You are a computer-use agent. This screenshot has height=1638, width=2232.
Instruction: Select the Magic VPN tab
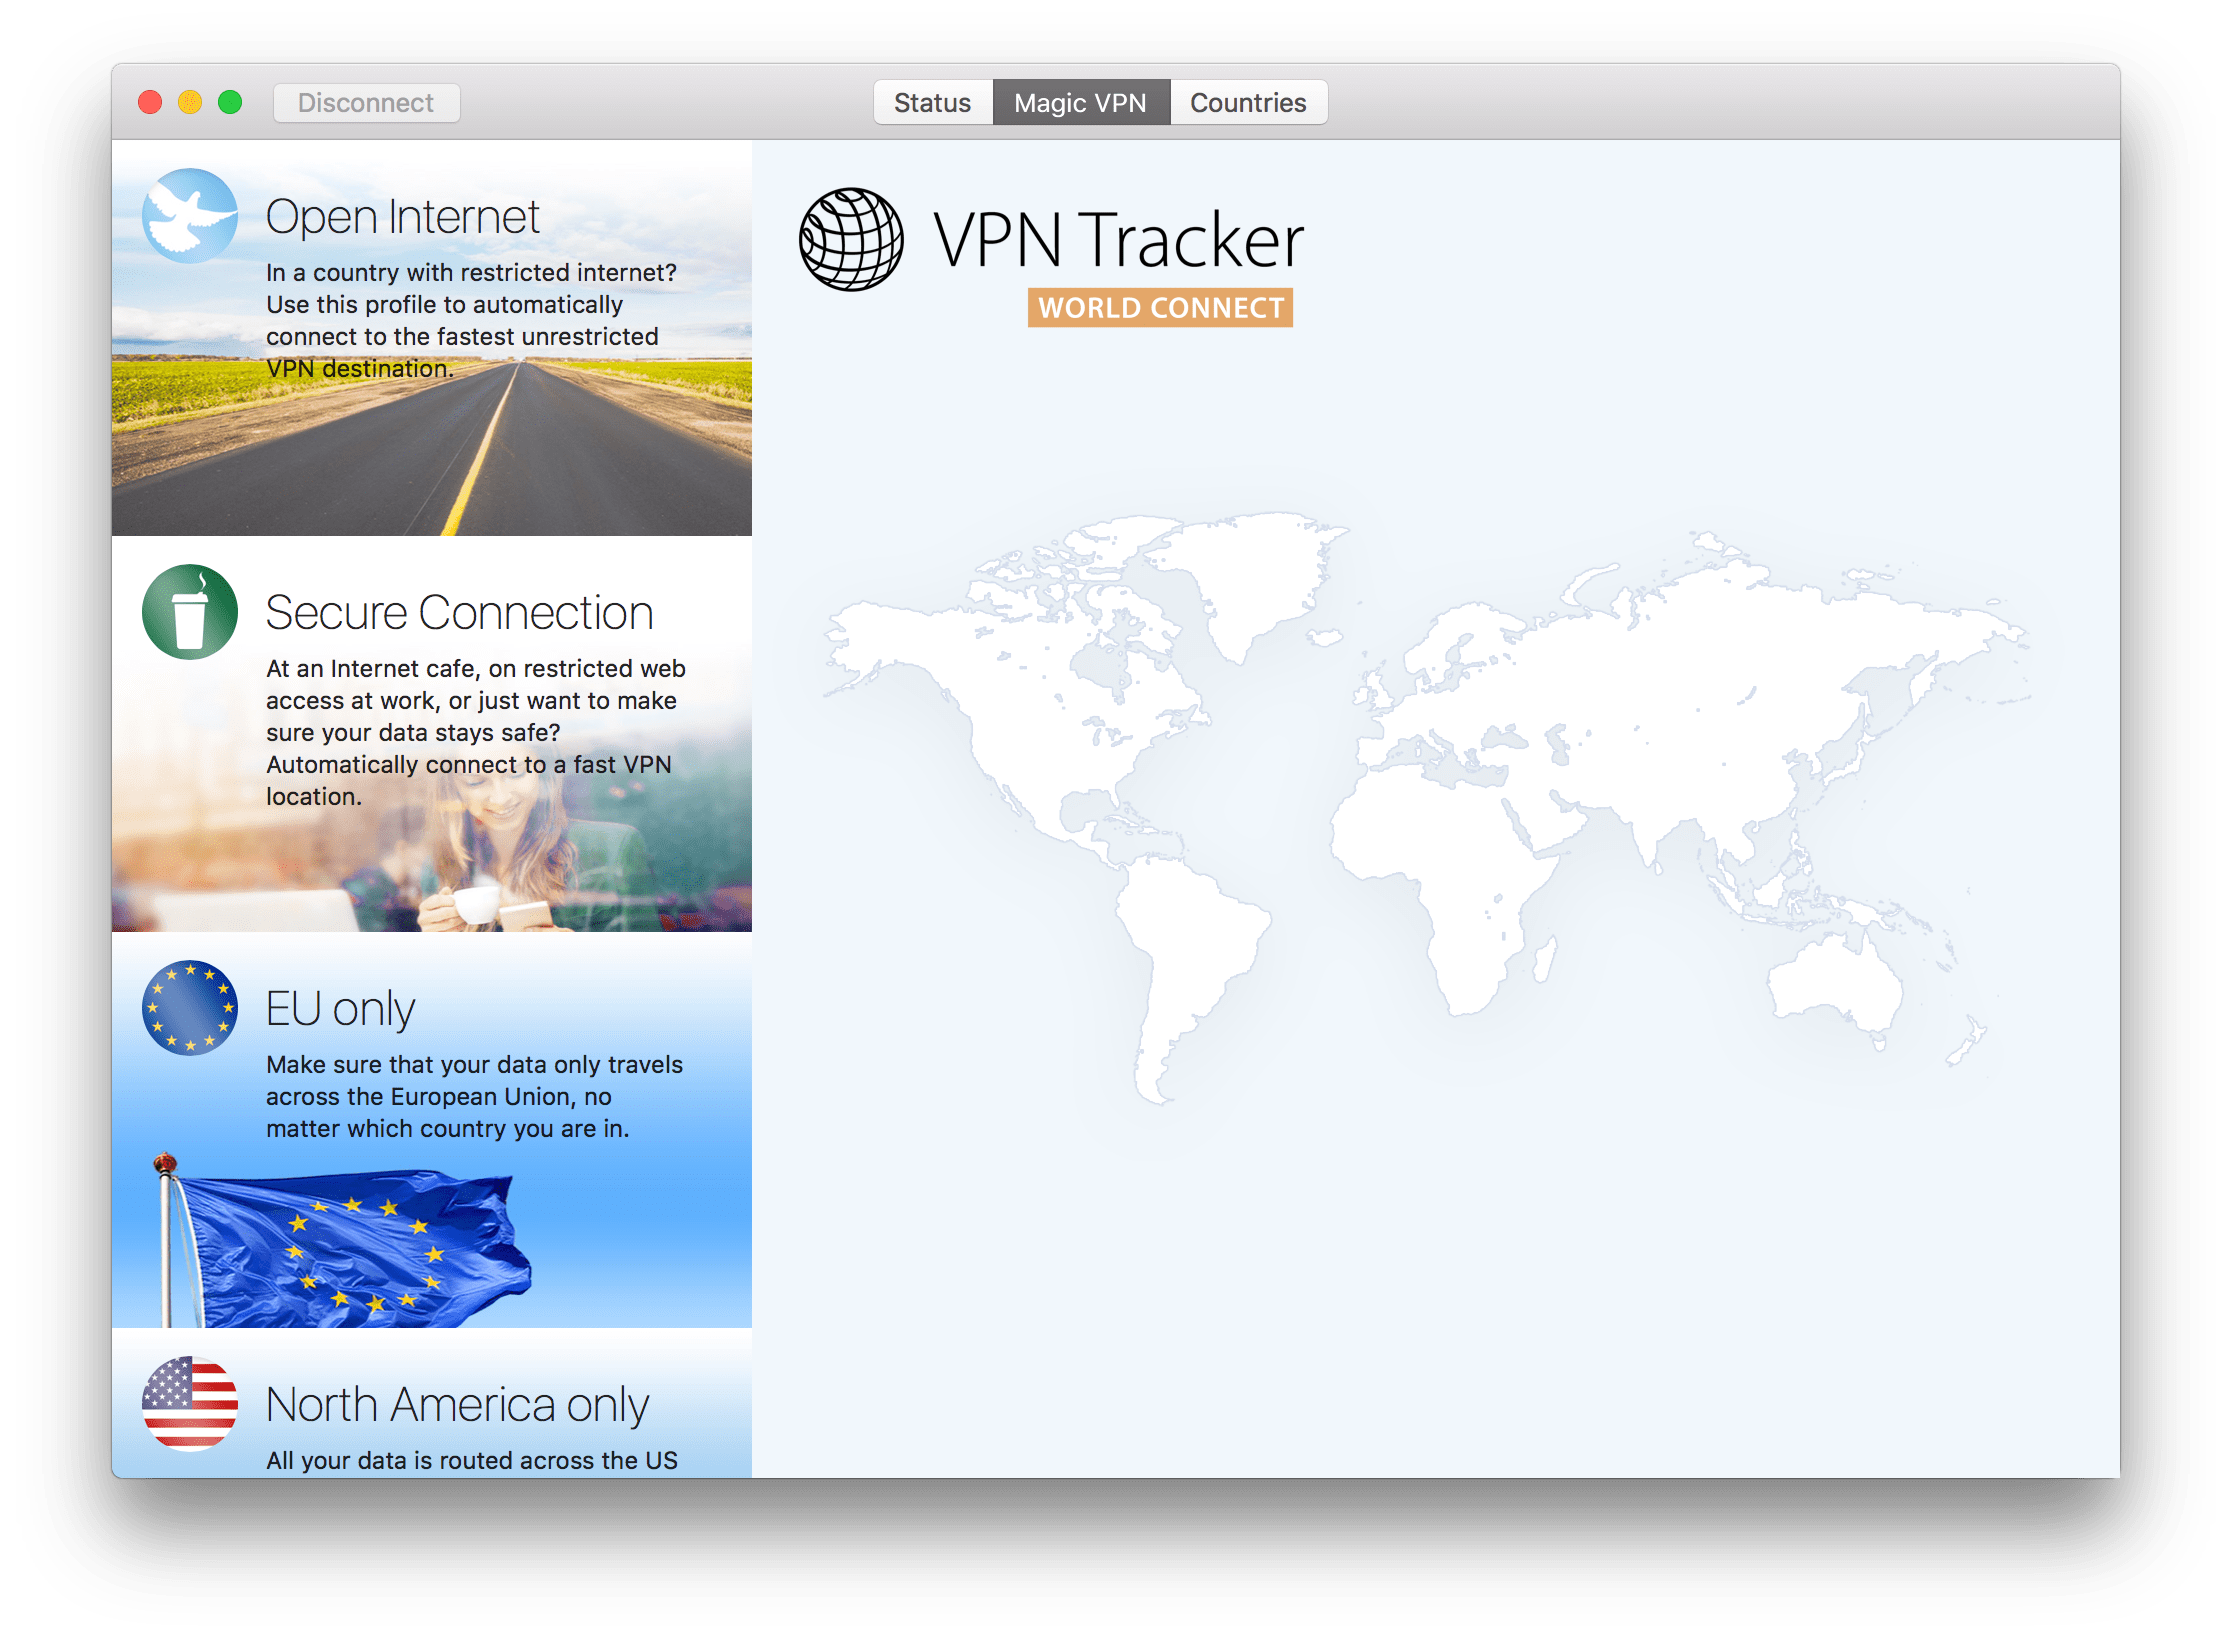click(x=1080, y=103)
